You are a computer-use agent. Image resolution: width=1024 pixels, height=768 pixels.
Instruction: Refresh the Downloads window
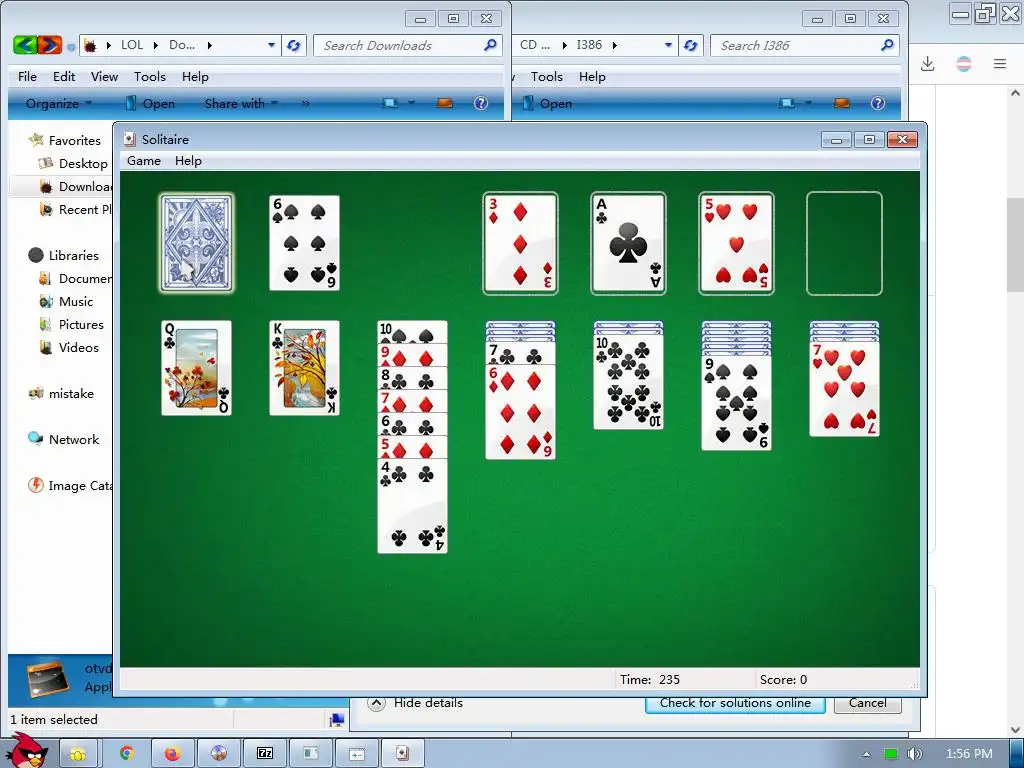point(294,45)
